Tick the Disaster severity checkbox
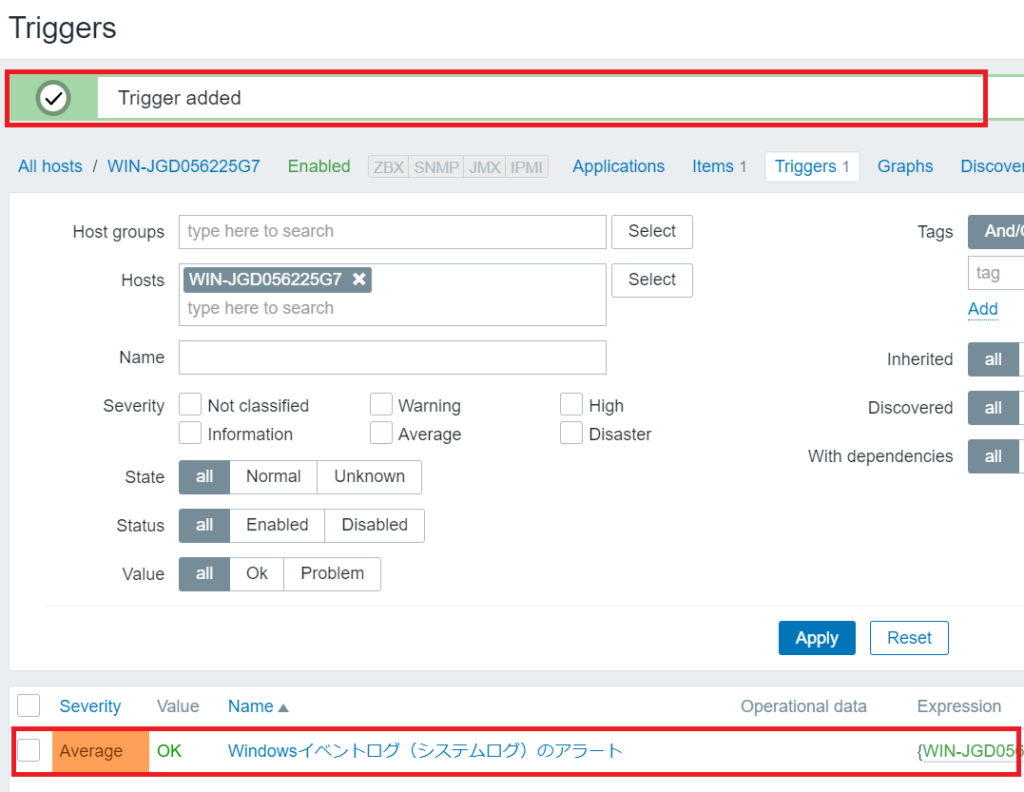The width and height of the screenshot is (1024, 792). tap(571, 434)
